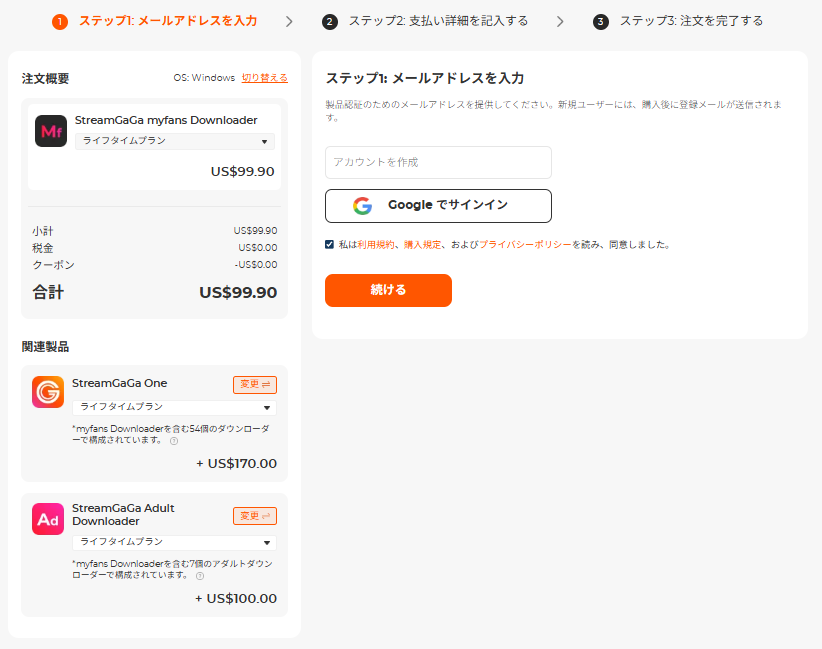Click the StreamGaGa Adult Downloader Ad icon

(48, 519)
